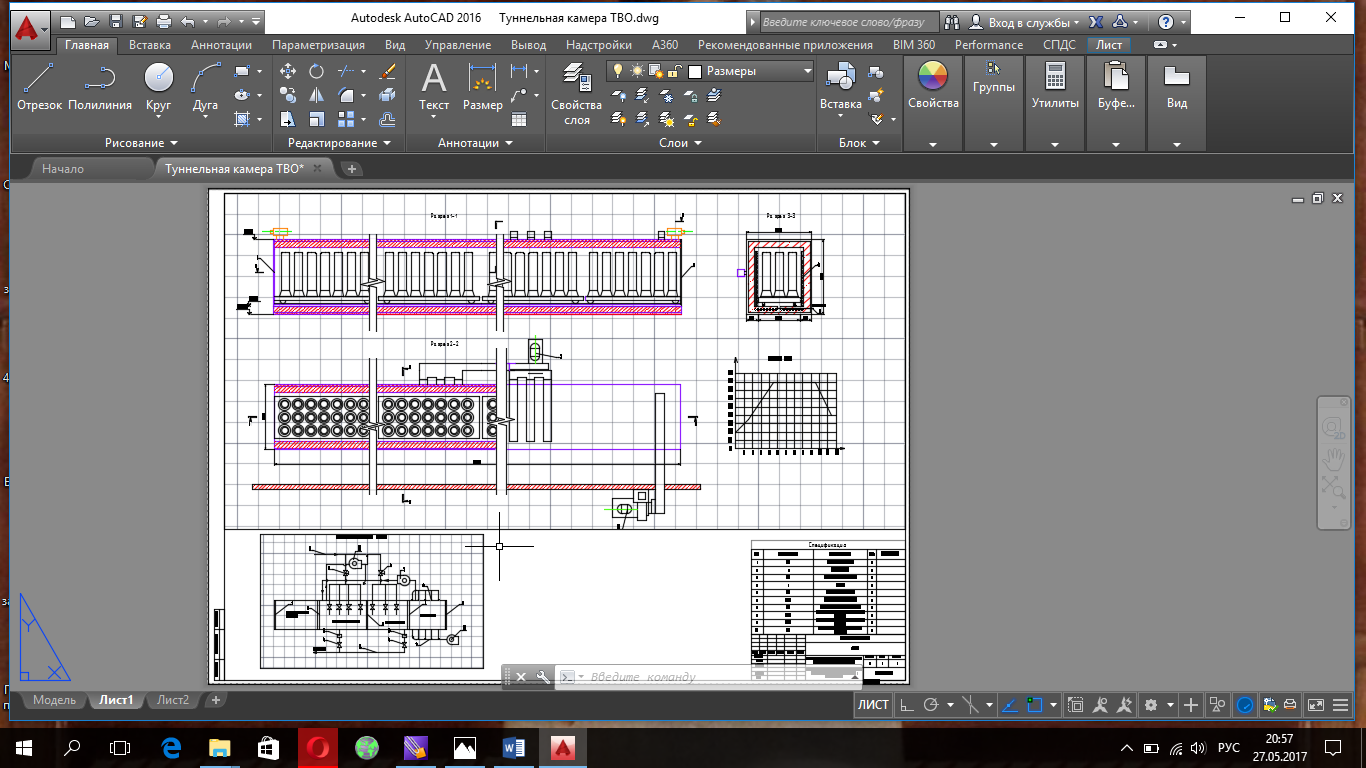Click the Rotate tool icon
Image resolution: width=1366 pixels, height=768 pixels.
(316, 71)
